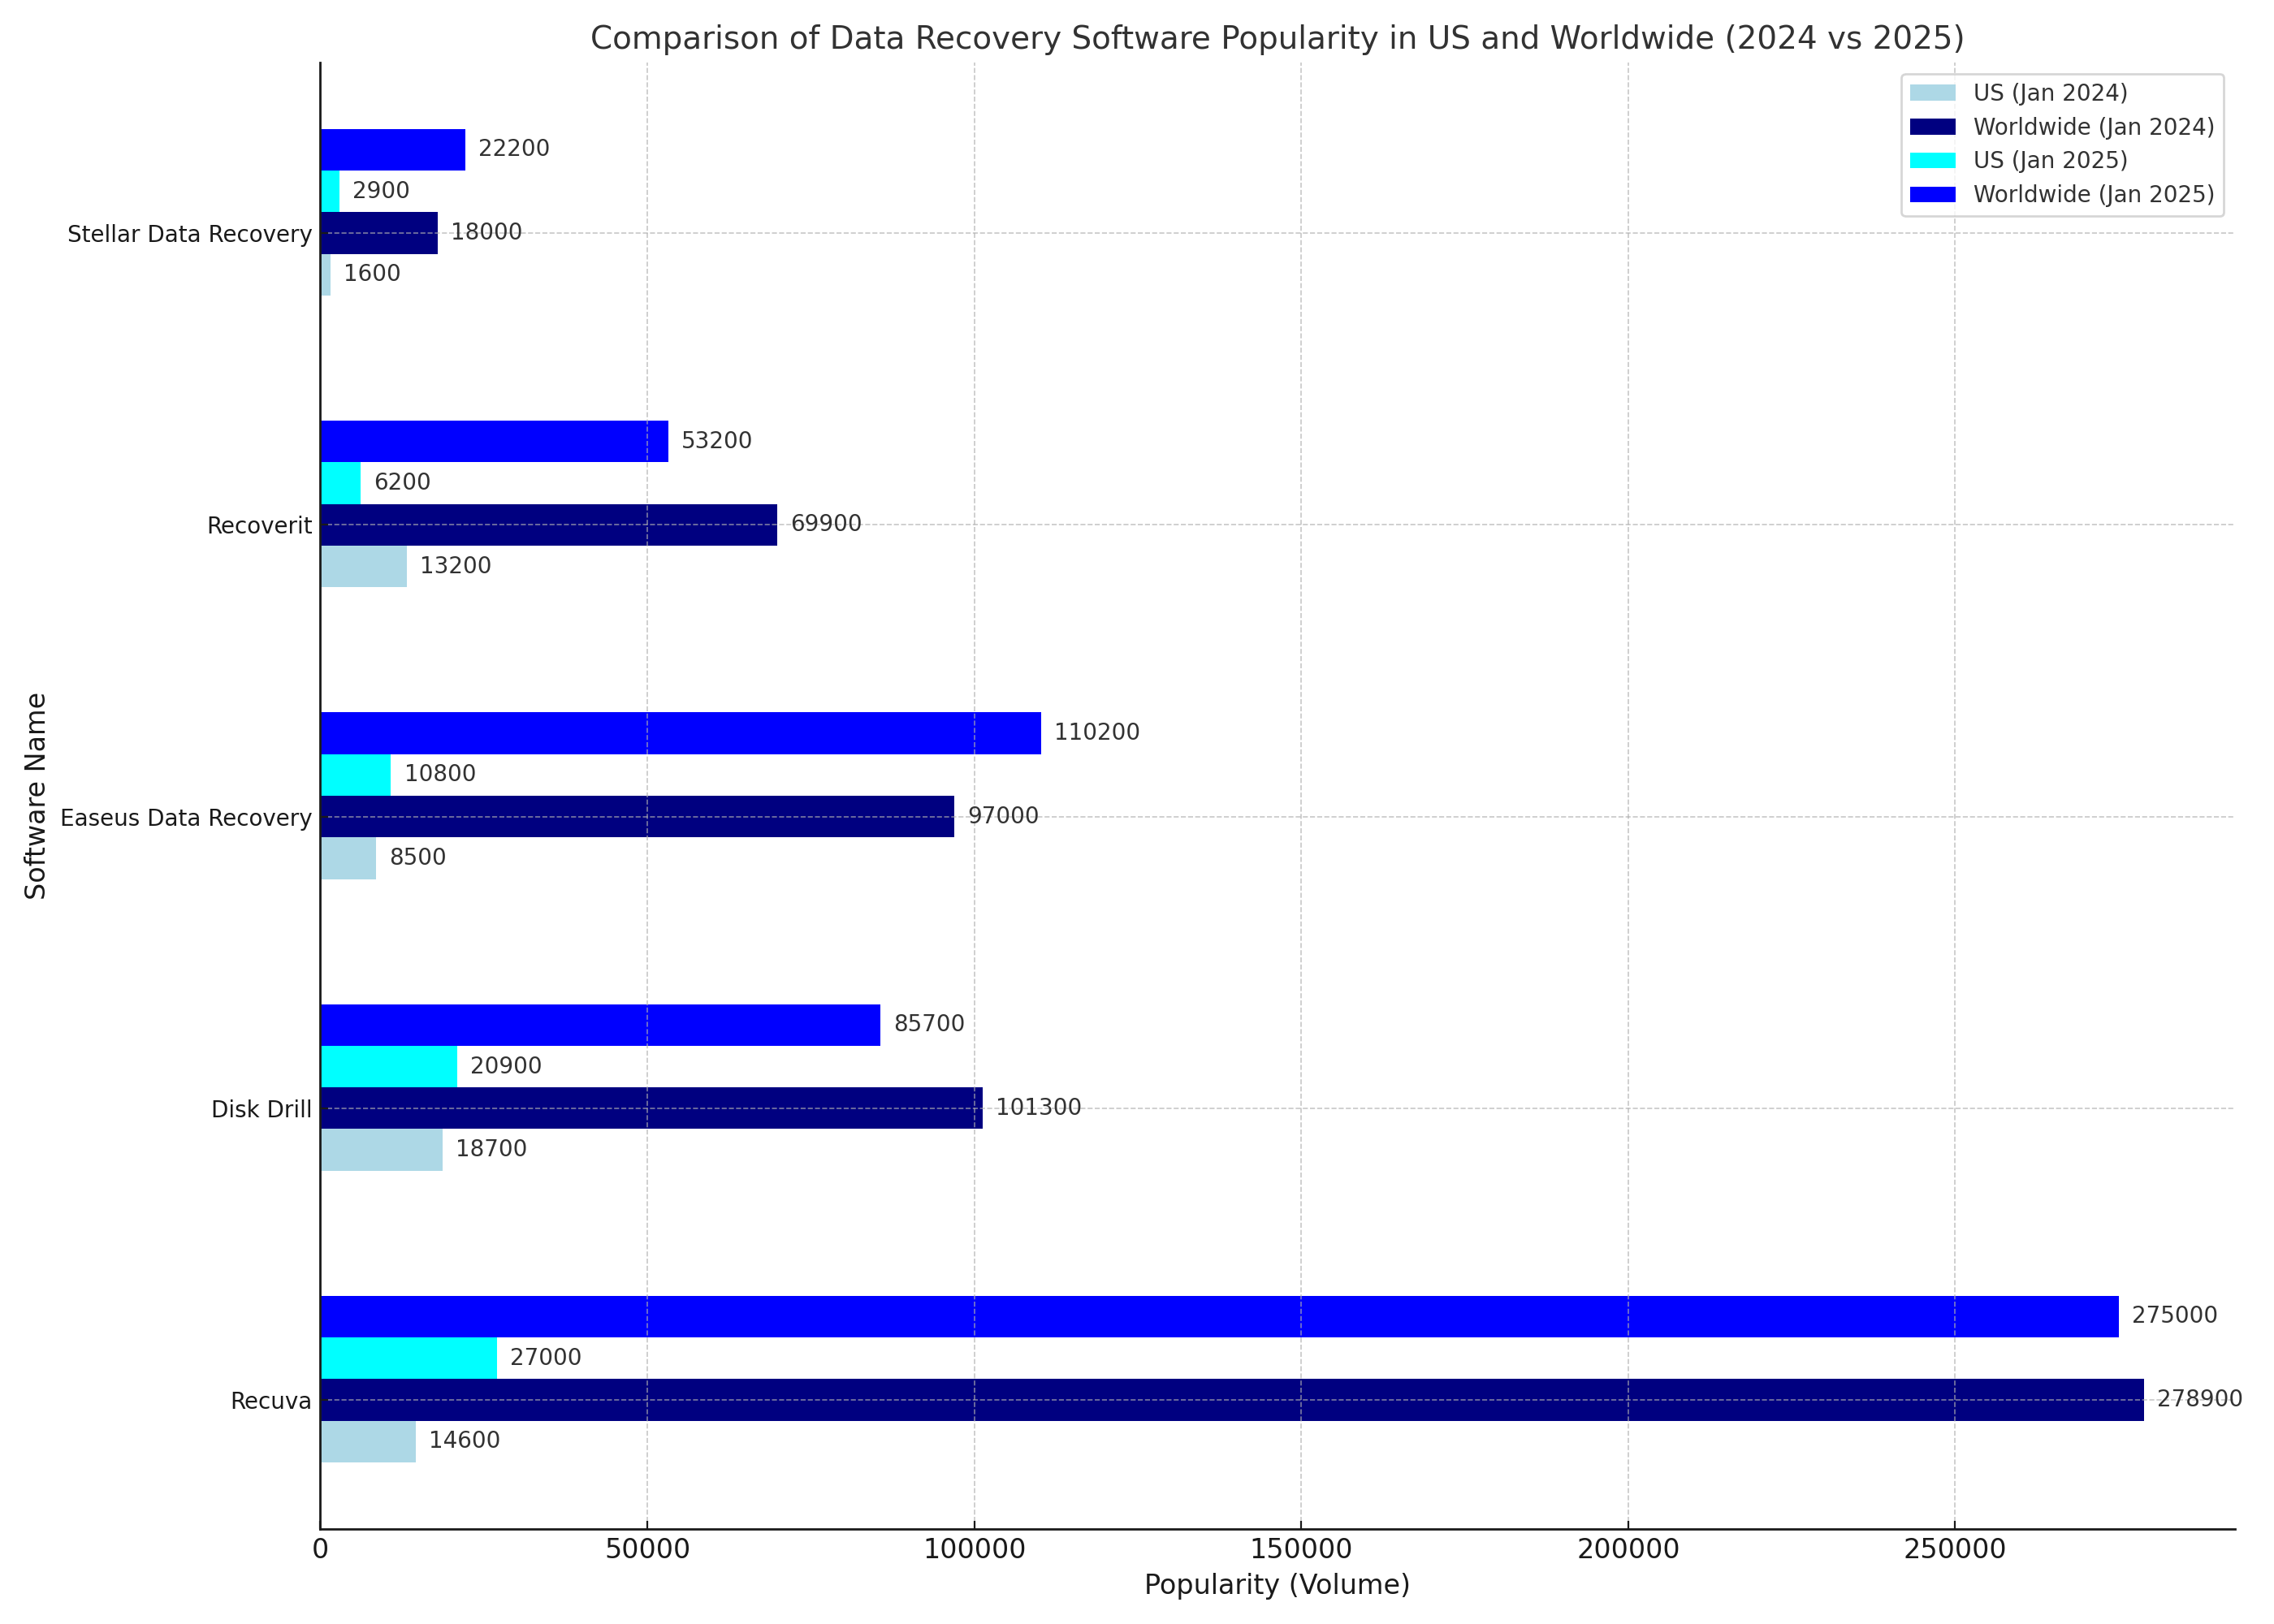
Task: Click the 'Recoverit' axis label
Action: click(x=260, y=526)
